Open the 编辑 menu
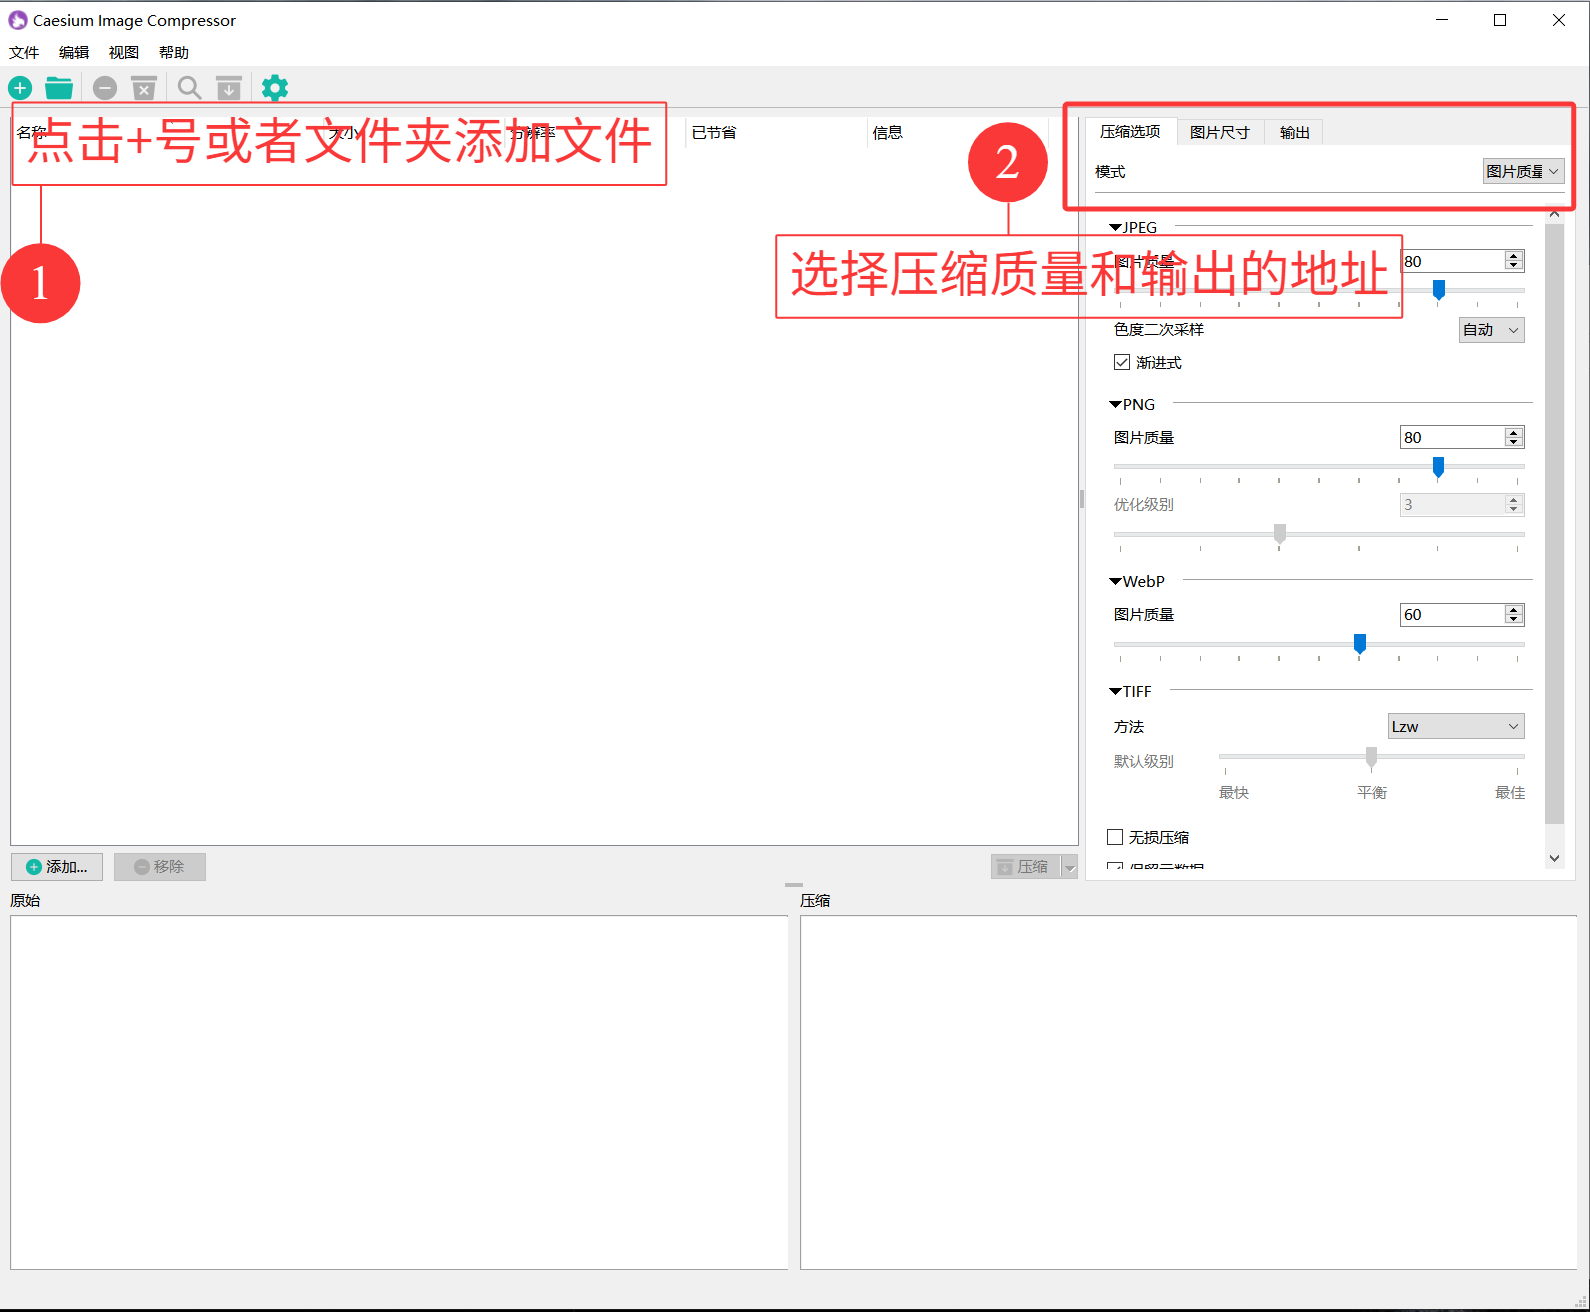Viewport: 1590px width, 1312px height. [x=74, y=52]
